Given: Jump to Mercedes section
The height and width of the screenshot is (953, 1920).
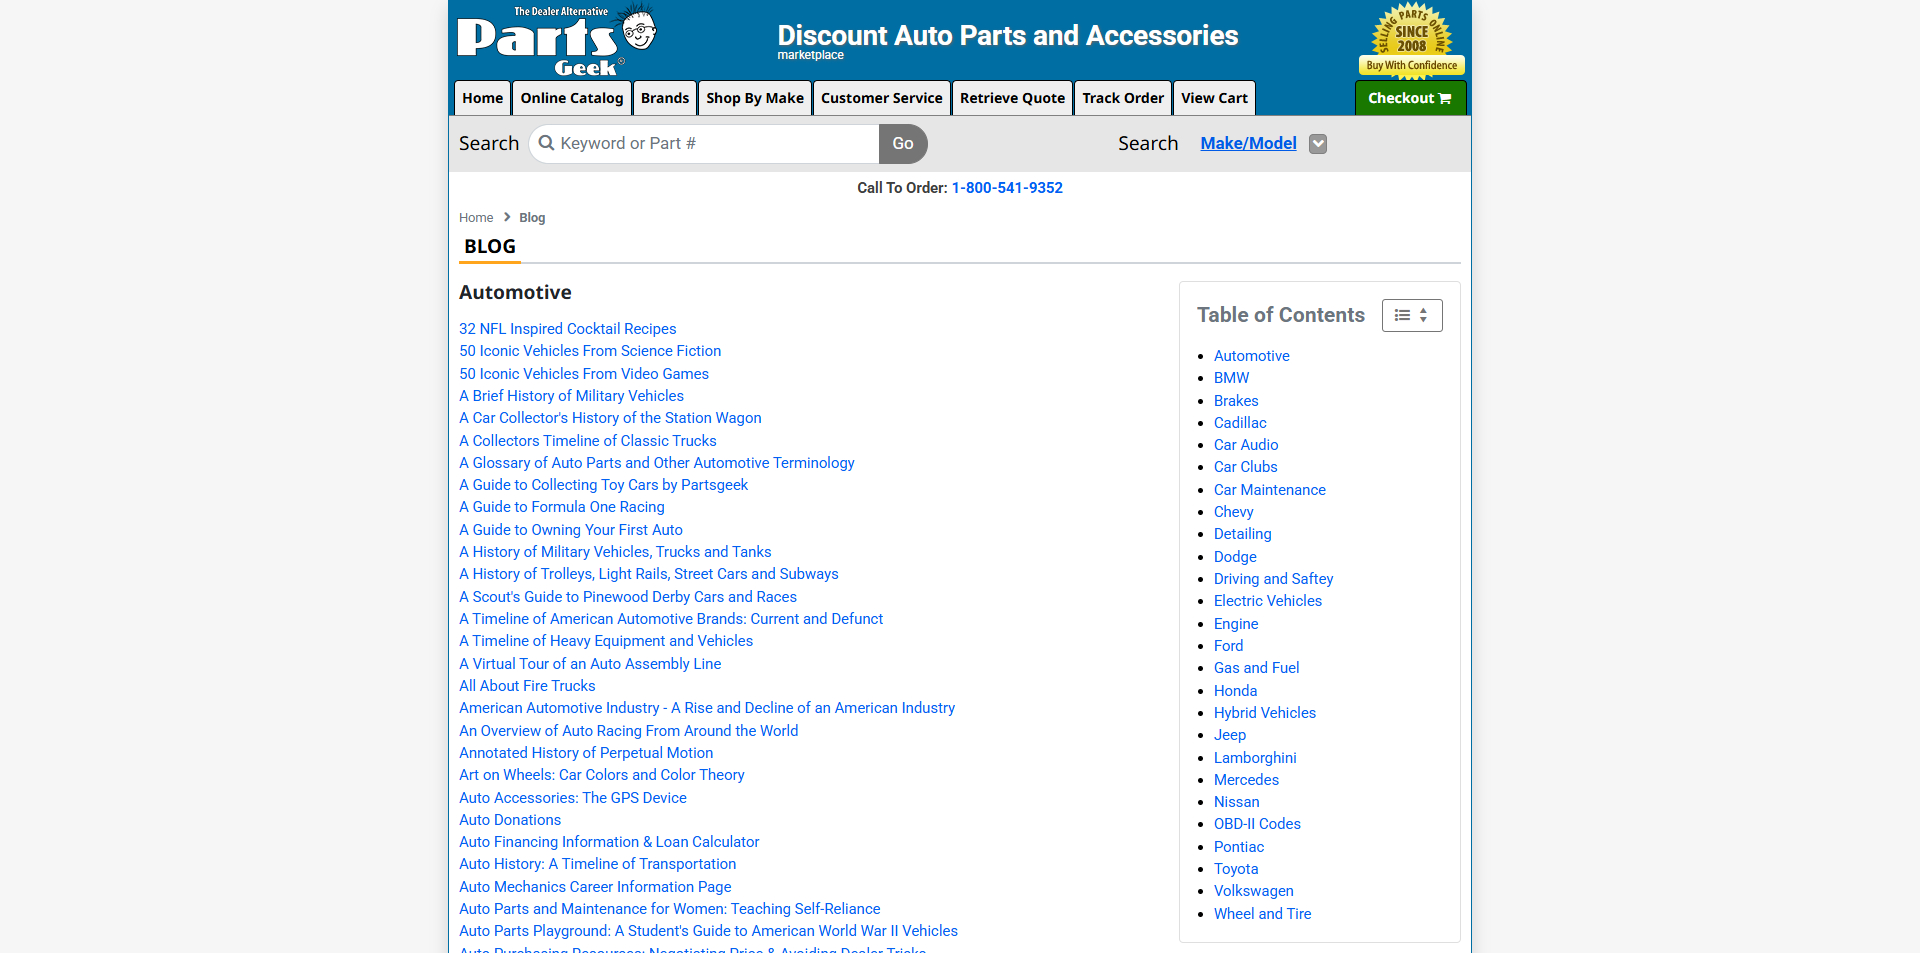Looking at the screenshot, I should coord(1246,780).
